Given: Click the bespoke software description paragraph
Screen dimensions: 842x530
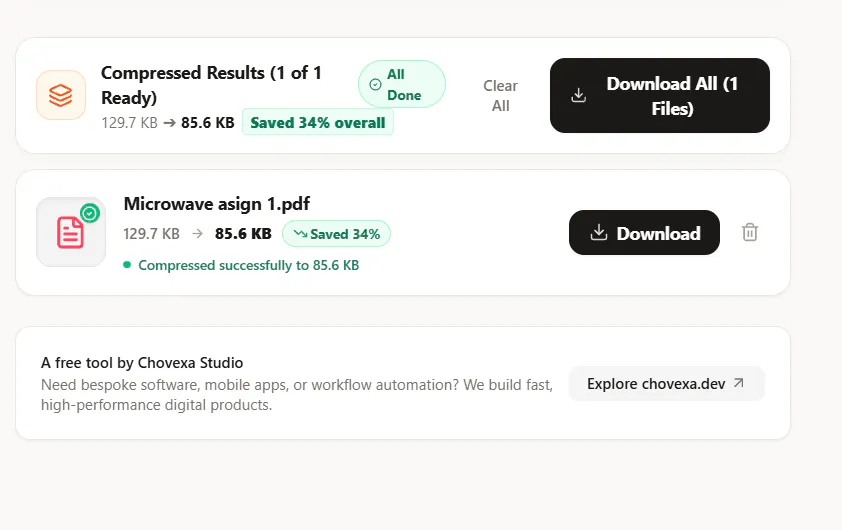Looking at the screenshot, I should click(296, 395).
